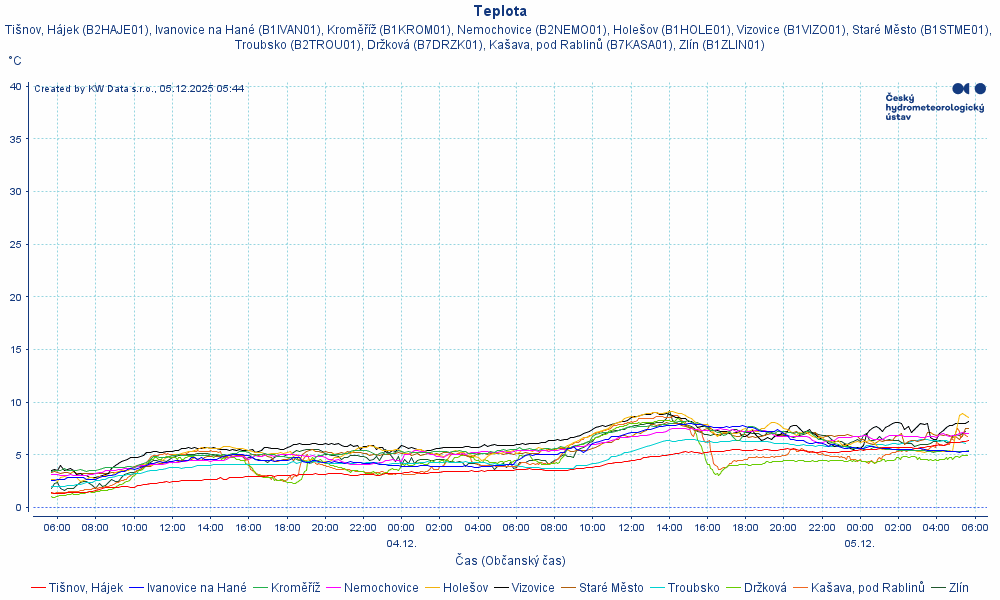
Task: Select the Troubsko legend label
Action: point(693,588)
